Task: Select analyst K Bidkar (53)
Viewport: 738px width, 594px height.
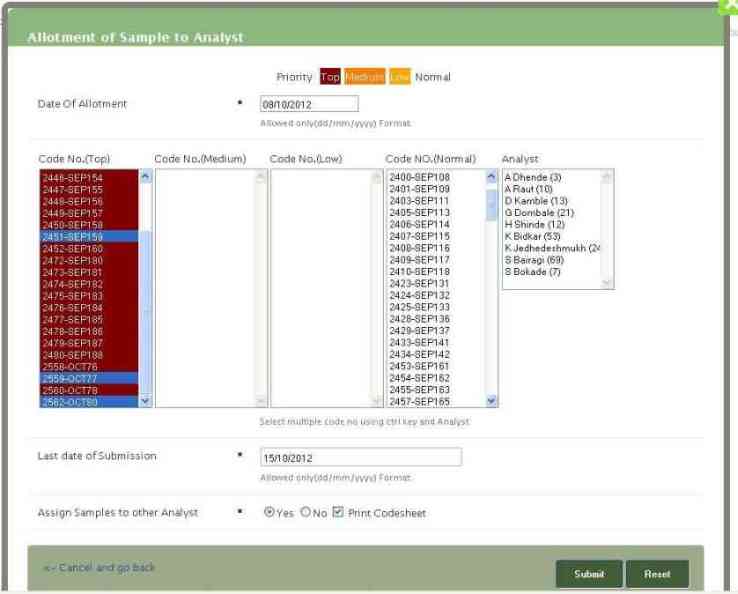Action: (x=533, y=236)
